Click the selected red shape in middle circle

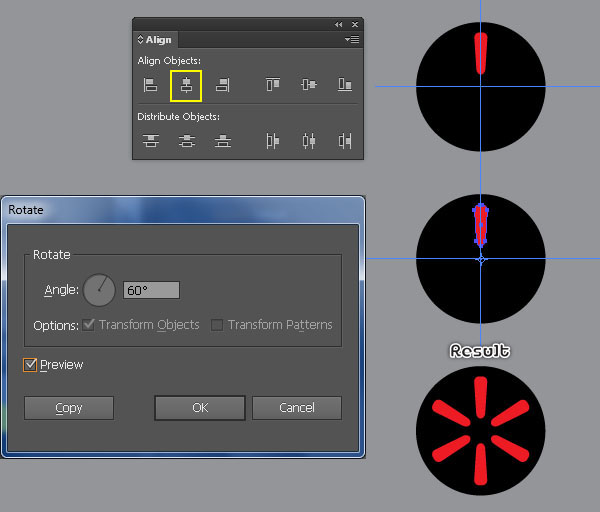[x=481, y=225]
